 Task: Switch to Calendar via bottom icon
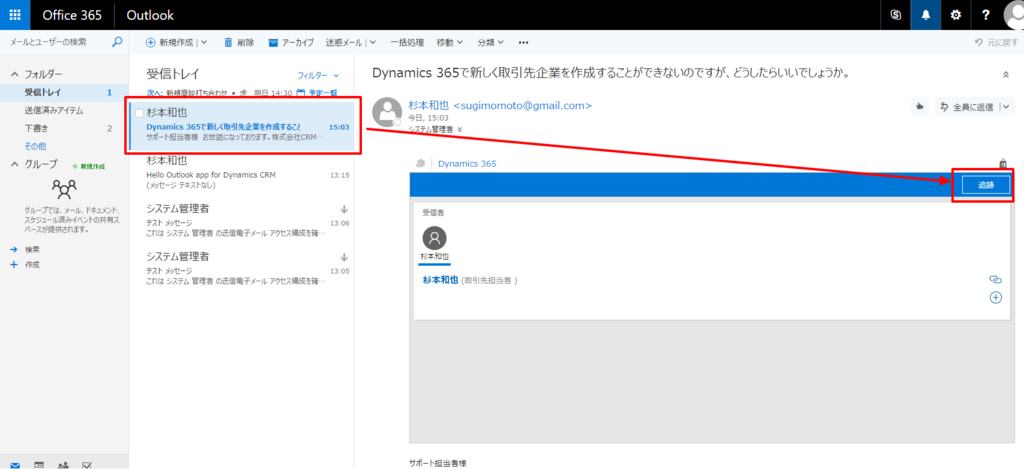pyautogui.click(x=39, y=465)
